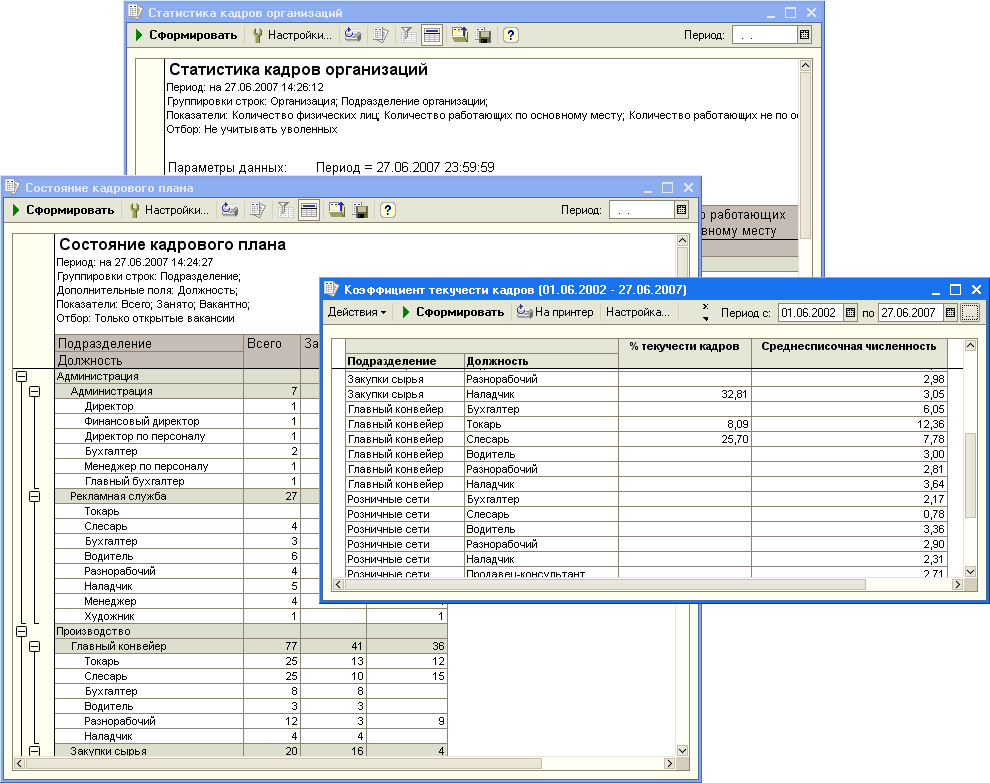
Task: Click print icon in Состояние кадрового плана toolbar
Action: click(x=230, y=210)
